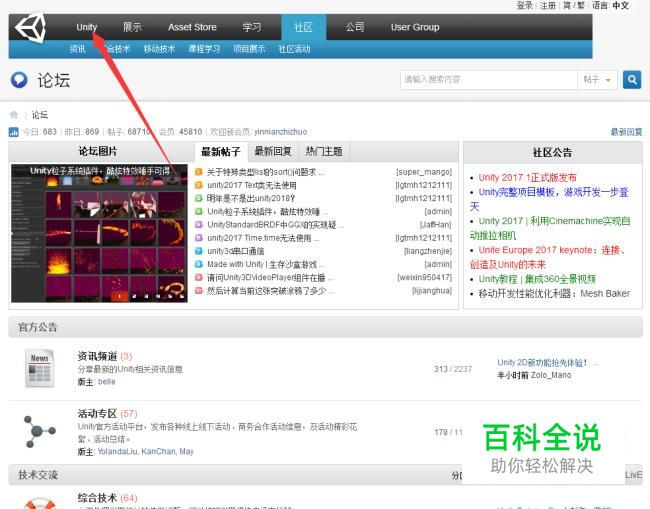This screenshot has width=650, height=509.
Task: Open moderator belle profile
Action: click(x=107, y=382)
